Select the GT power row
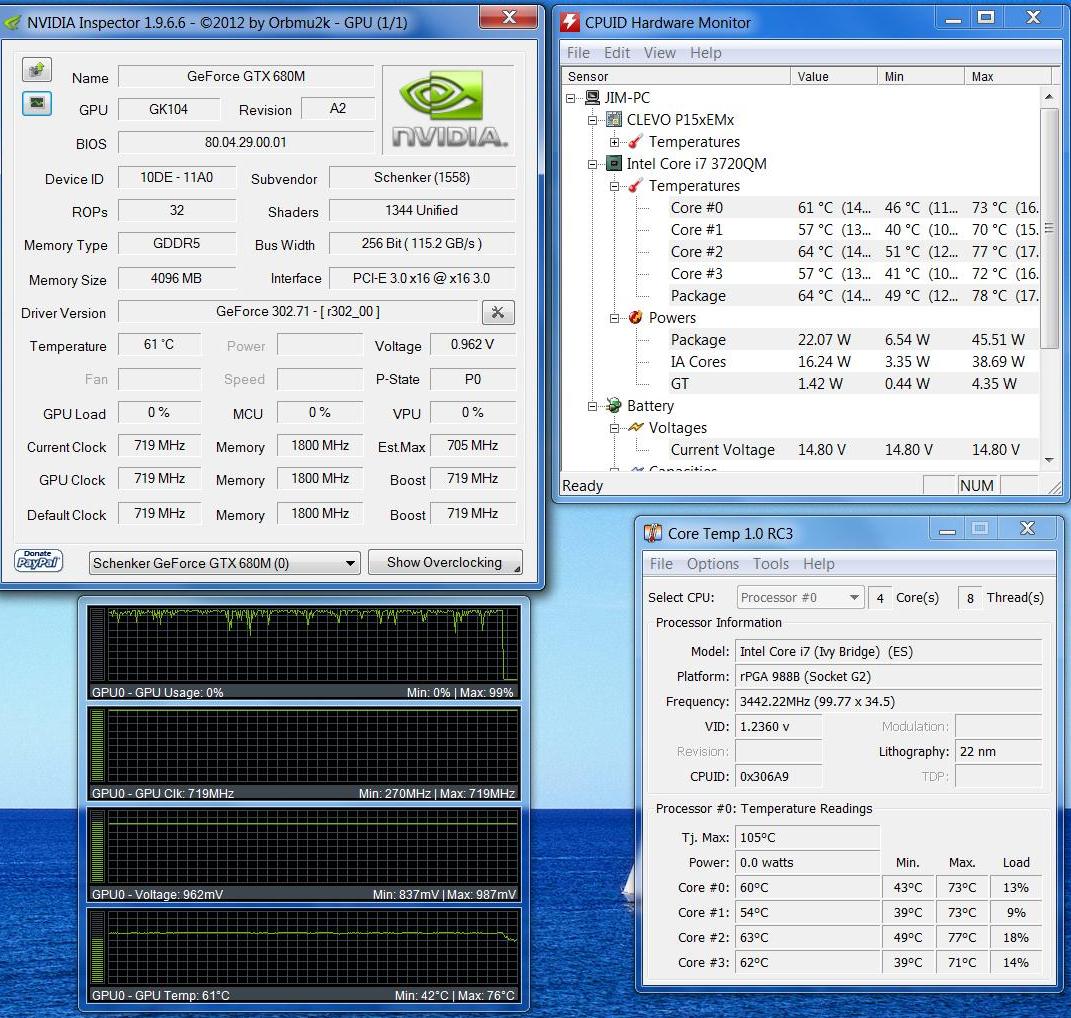 (x=854, y=383)
